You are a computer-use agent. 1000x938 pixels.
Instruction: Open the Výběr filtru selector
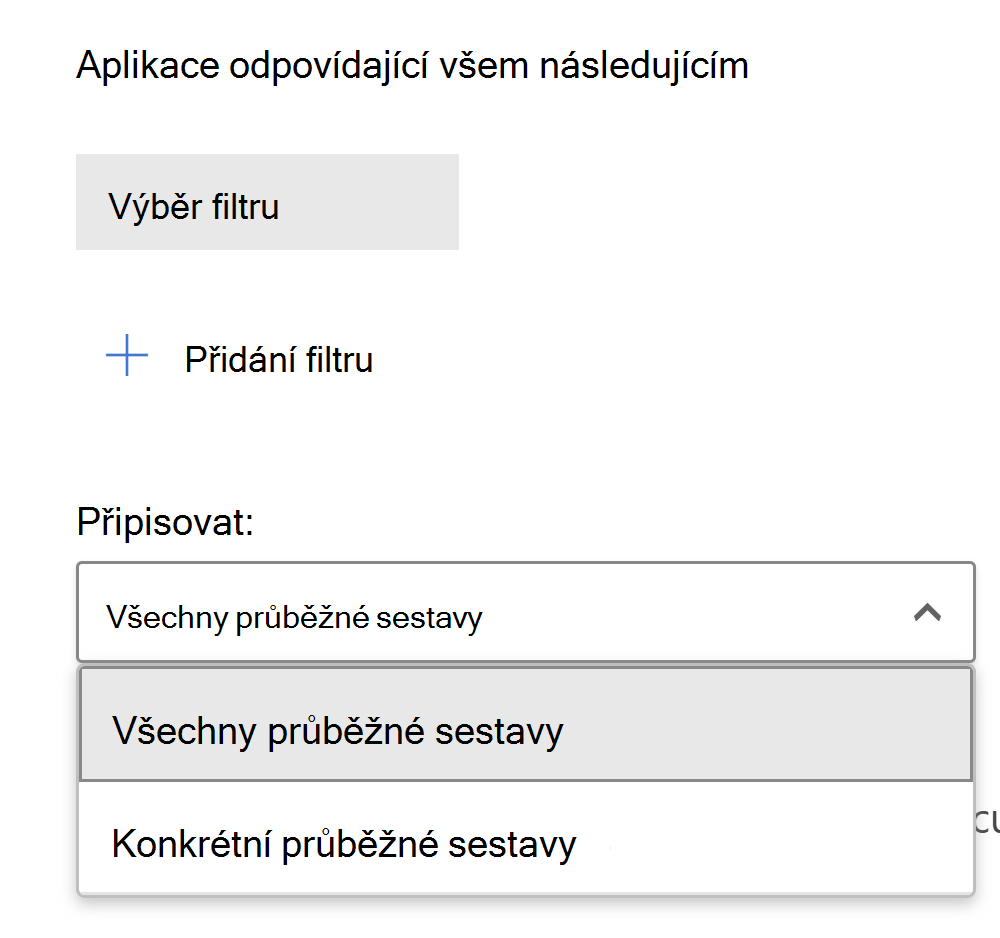(267, 202)
